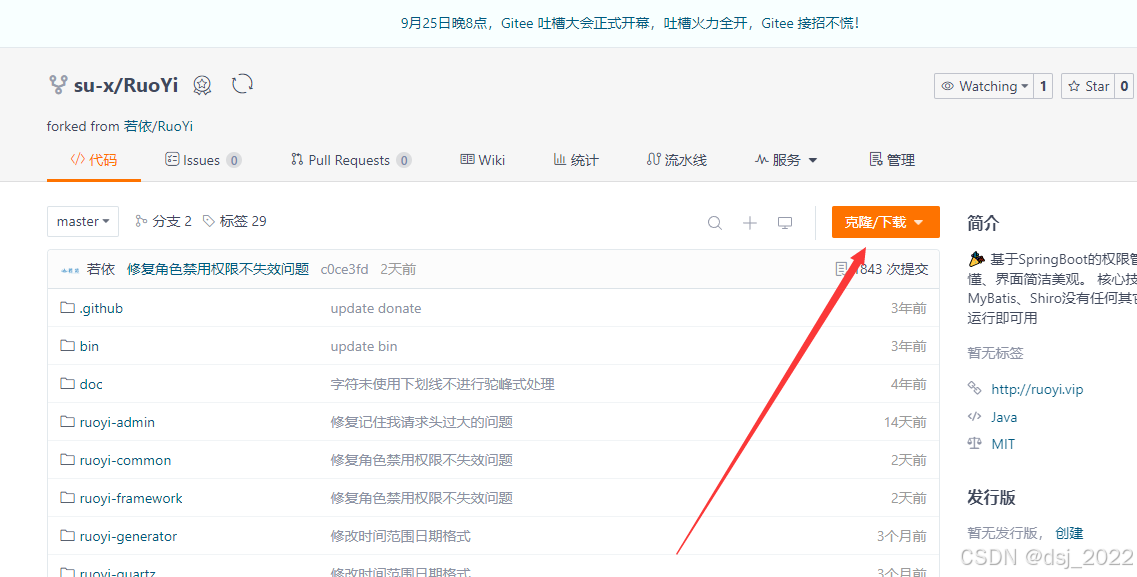Open the ruoyi-generator folder
1137x577 pixels.
128,536
